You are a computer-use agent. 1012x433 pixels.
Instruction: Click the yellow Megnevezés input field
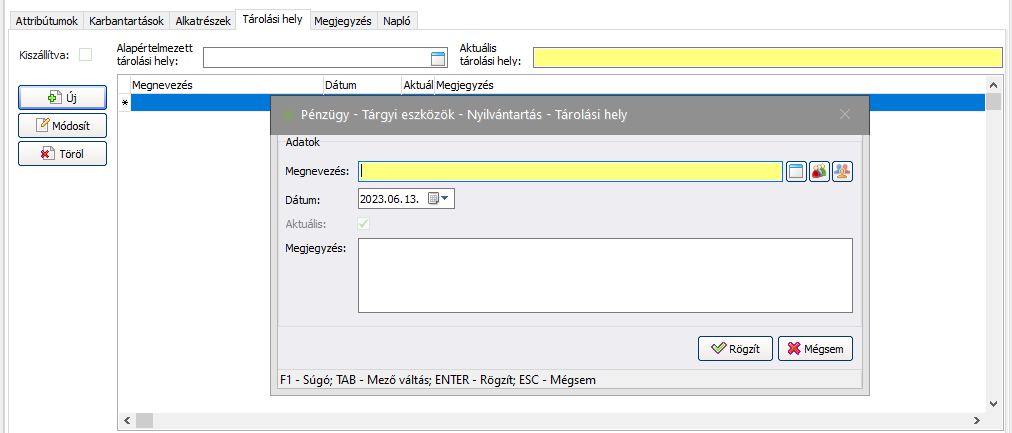click(x=570, y=172)
